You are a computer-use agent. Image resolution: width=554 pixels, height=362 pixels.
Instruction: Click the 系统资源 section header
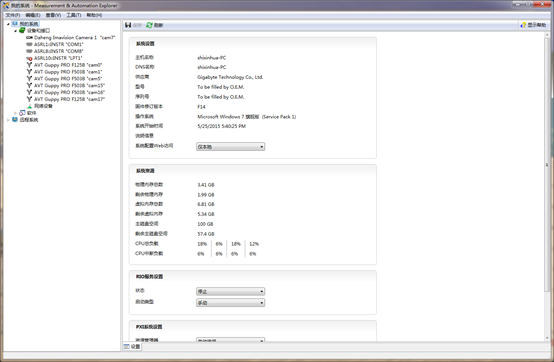[x=145, y=171]
